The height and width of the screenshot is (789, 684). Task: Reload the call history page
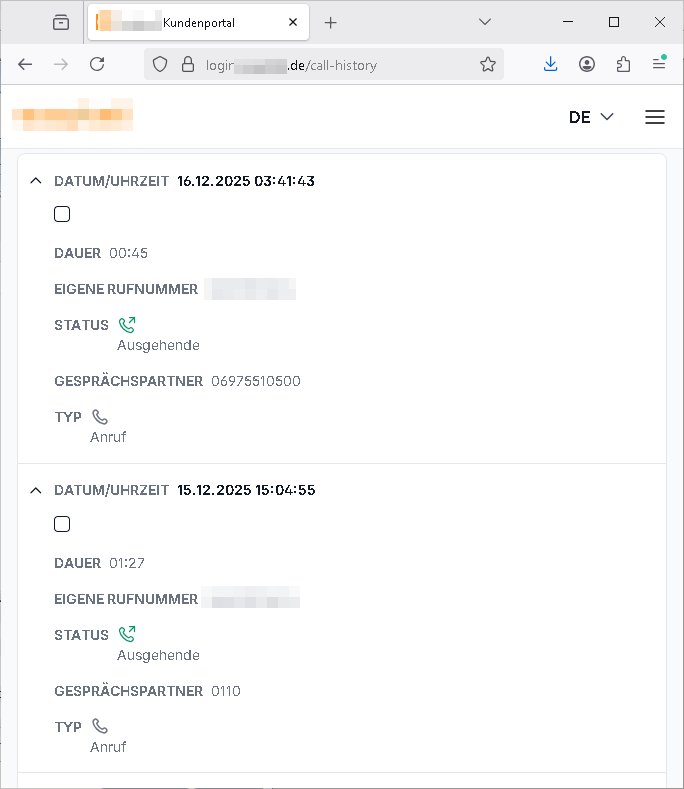[97, 64]
